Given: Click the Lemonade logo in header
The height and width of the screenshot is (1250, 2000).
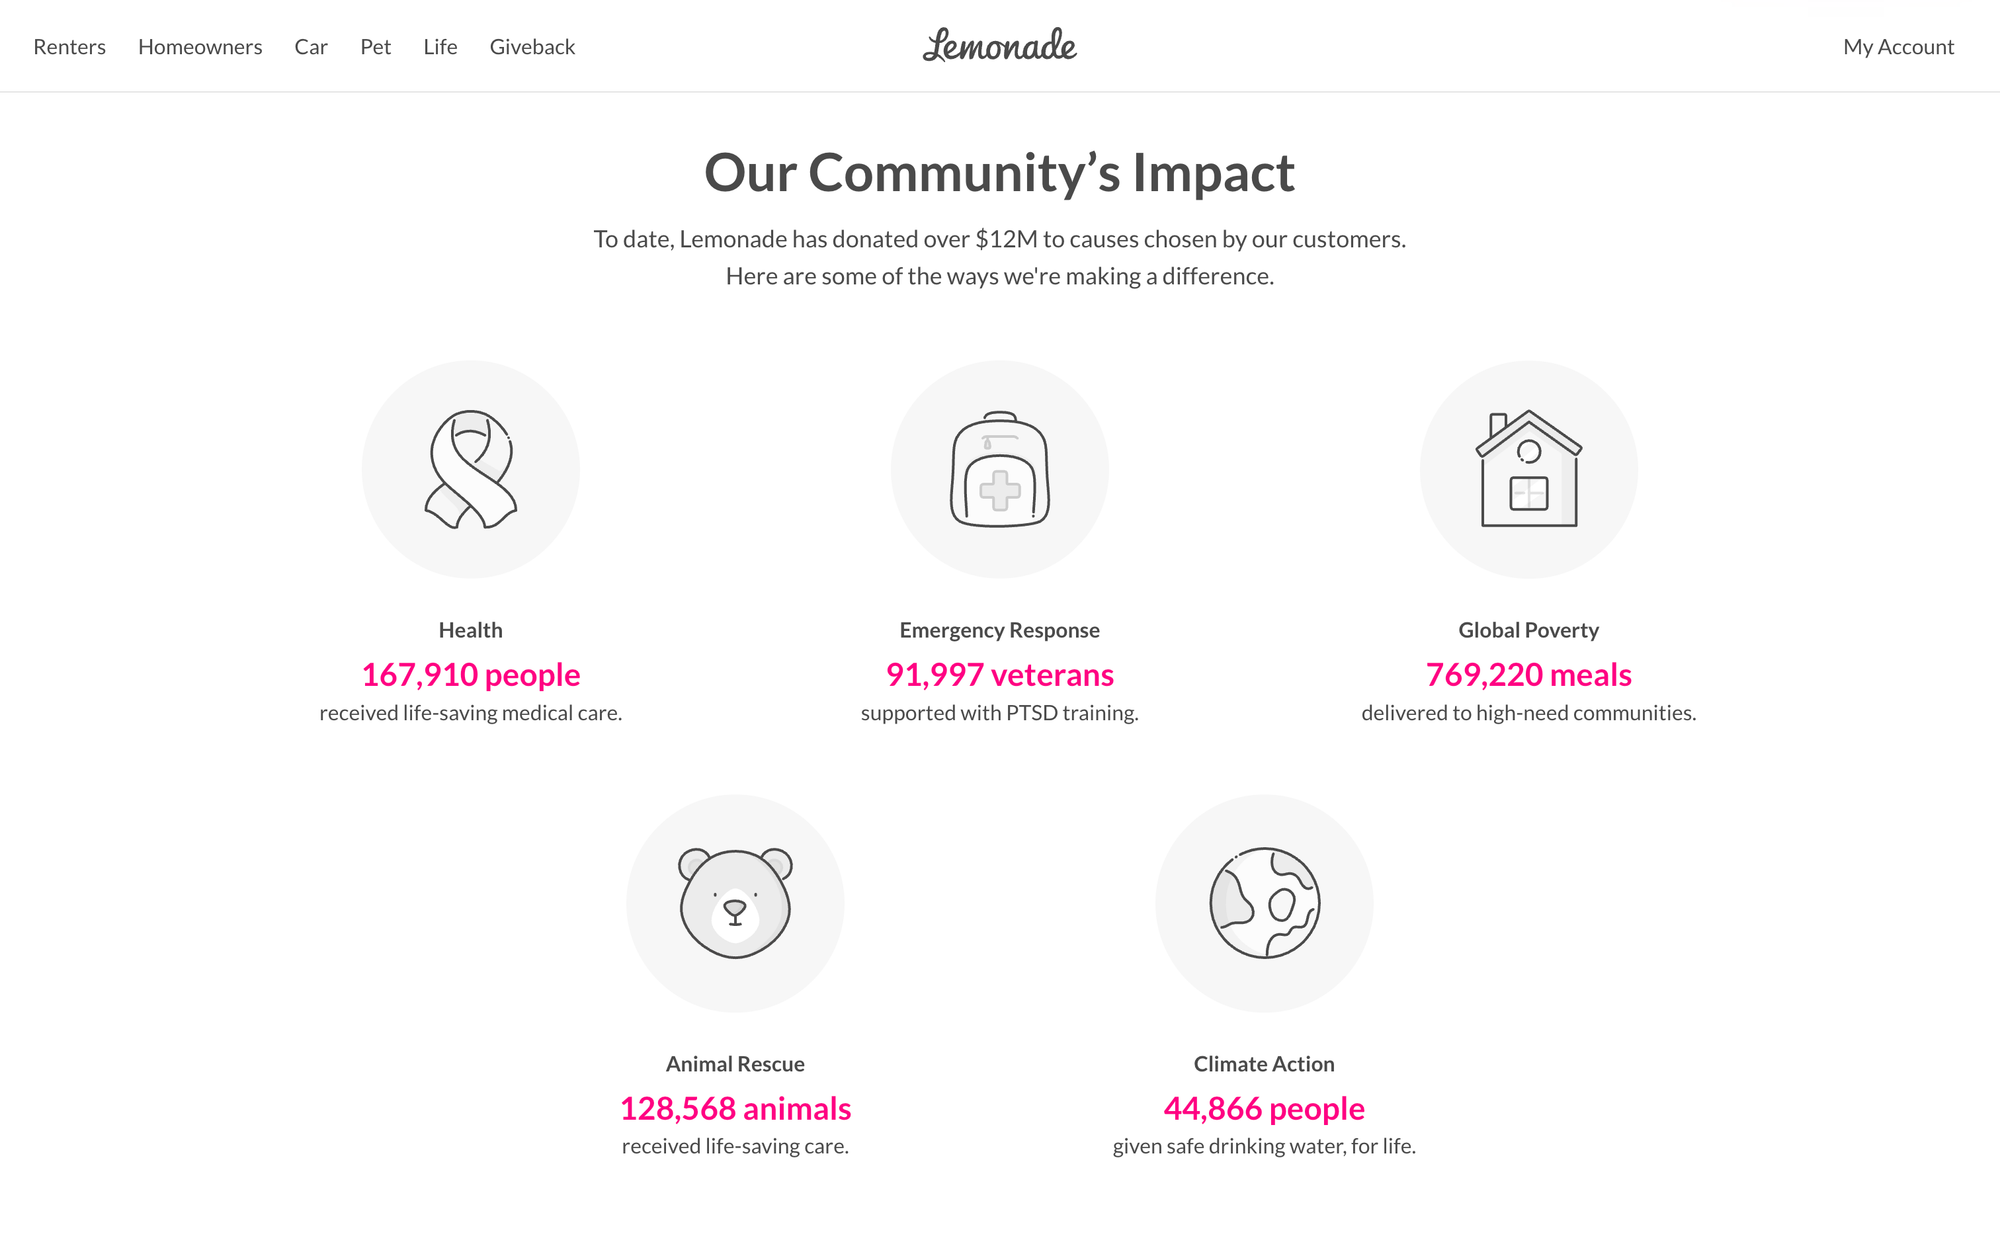Looking at the screenshot, I should point(999,46).
